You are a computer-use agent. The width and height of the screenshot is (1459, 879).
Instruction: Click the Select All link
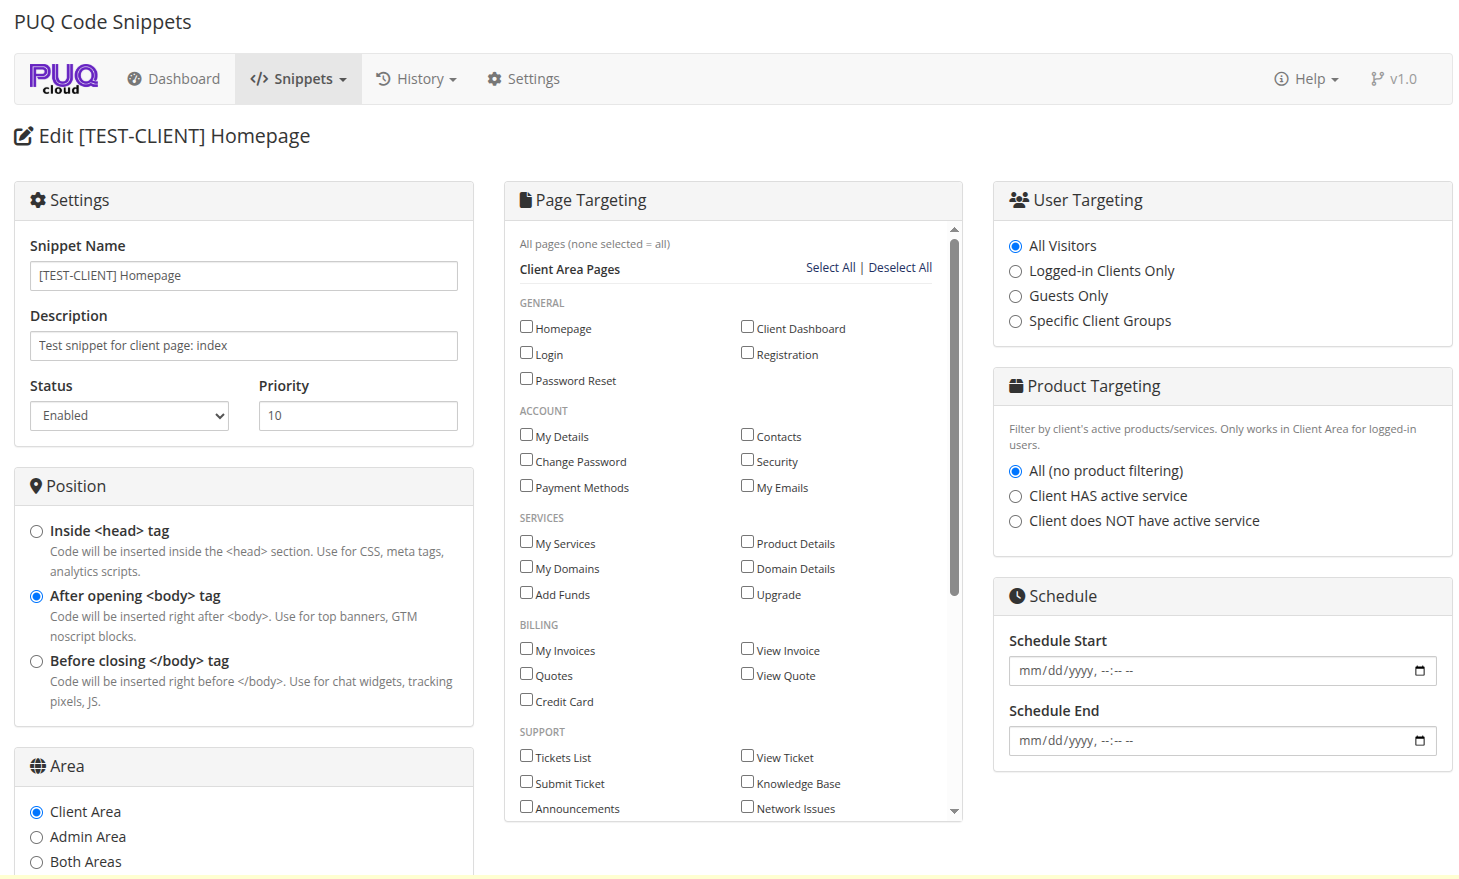tap(830, 267)
